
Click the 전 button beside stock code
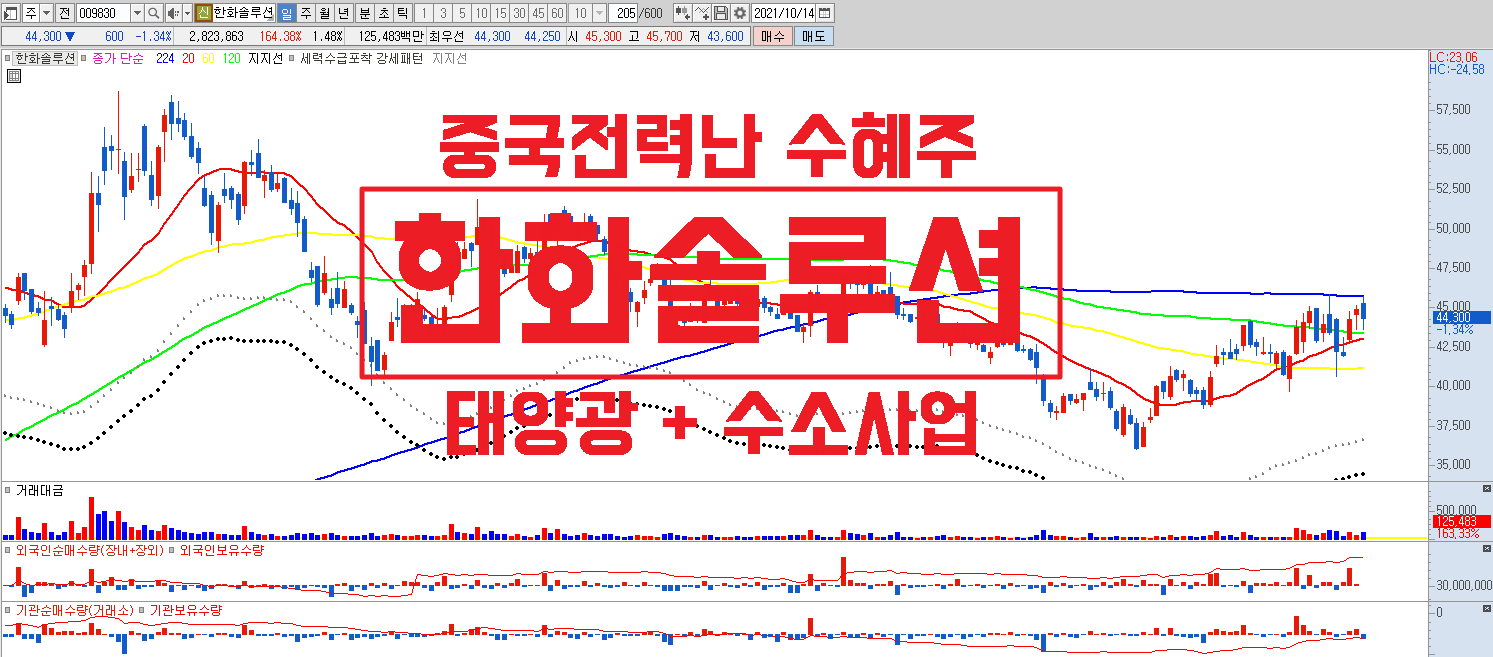click(65, 13)
